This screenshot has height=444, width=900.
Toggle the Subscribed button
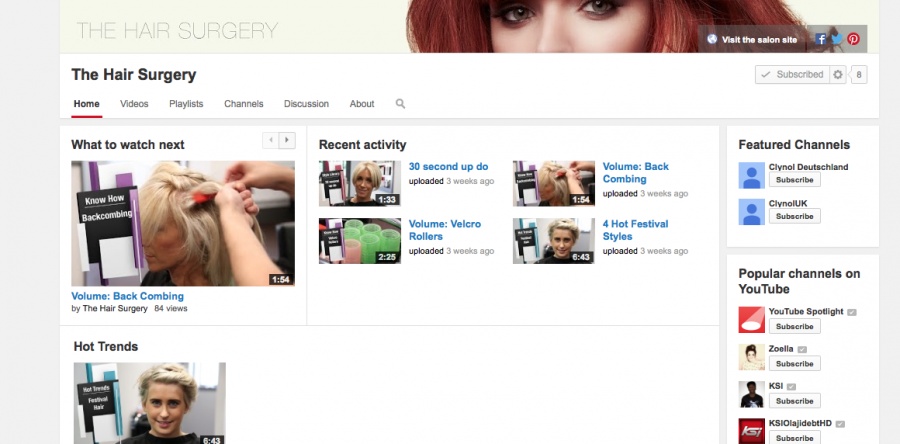tap(792, 75)
